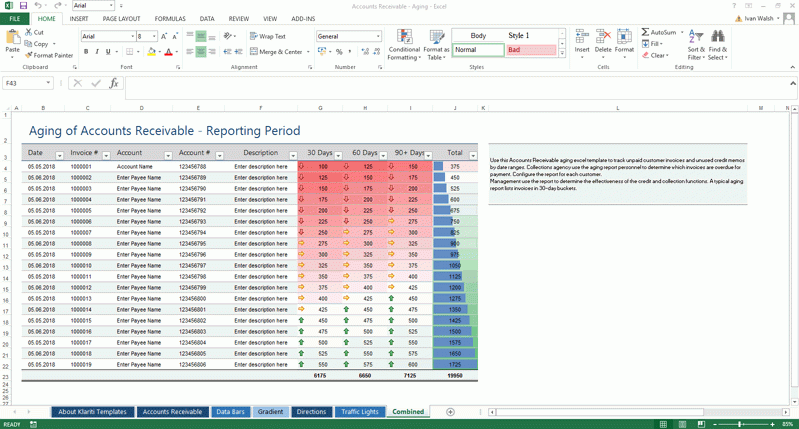Click the AutoSum sigma icon

click(x=646, y=32)
